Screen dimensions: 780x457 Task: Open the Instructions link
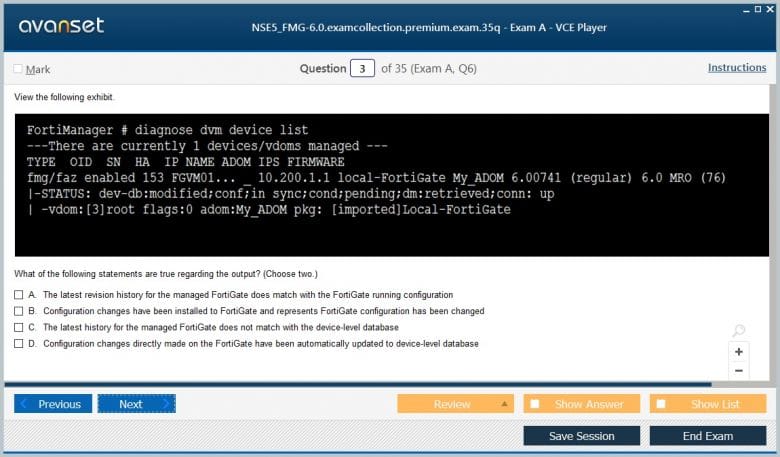click(737, 68)
